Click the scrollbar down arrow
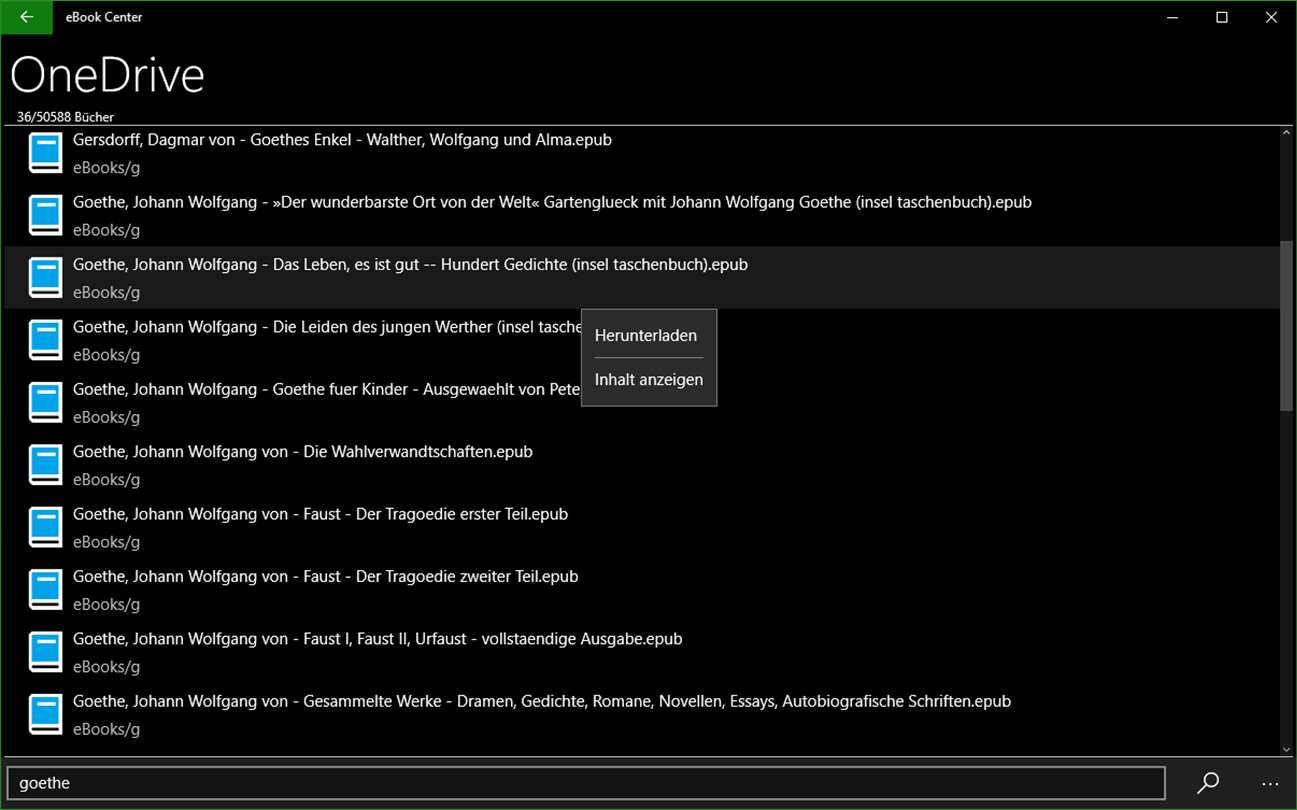The image size is (1297, 810). (1286, 749)
